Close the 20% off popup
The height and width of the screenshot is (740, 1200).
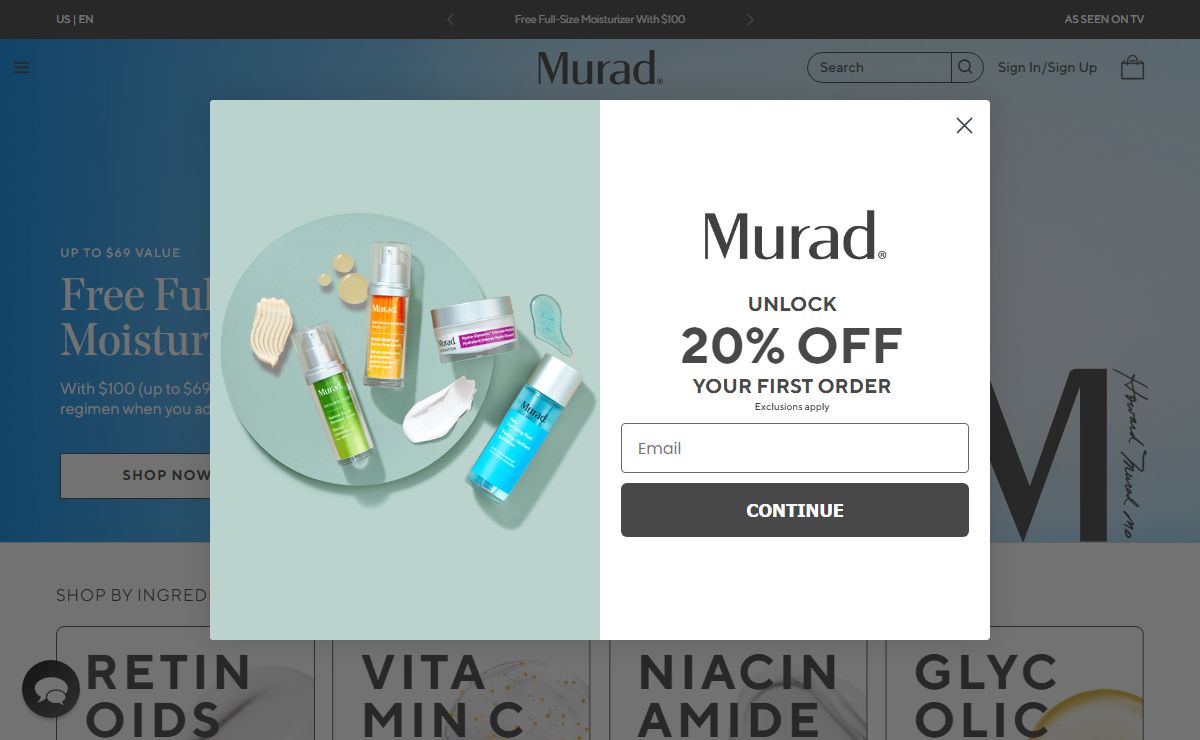click(964, 125)
